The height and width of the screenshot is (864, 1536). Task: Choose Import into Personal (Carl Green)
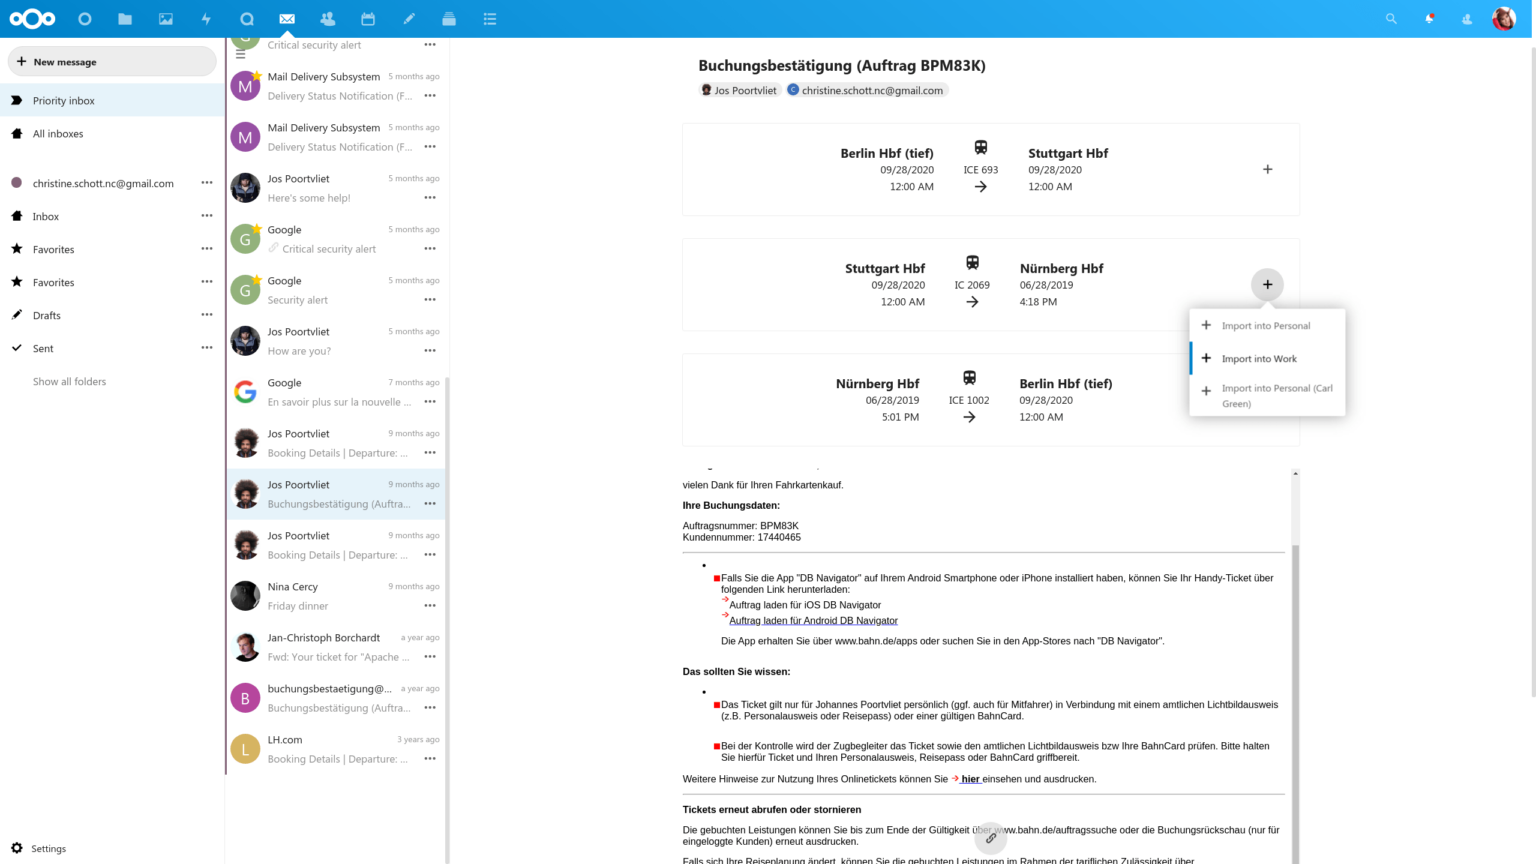1277,395
